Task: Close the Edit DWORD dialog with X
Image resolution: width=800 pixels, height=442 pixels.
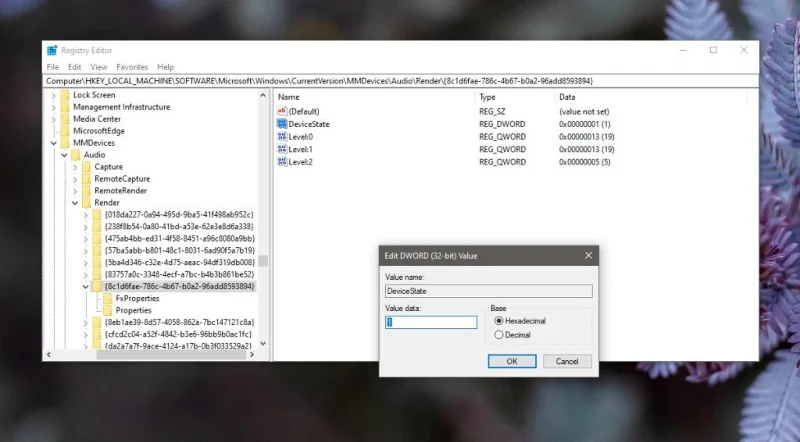Action: click(588, 255)
